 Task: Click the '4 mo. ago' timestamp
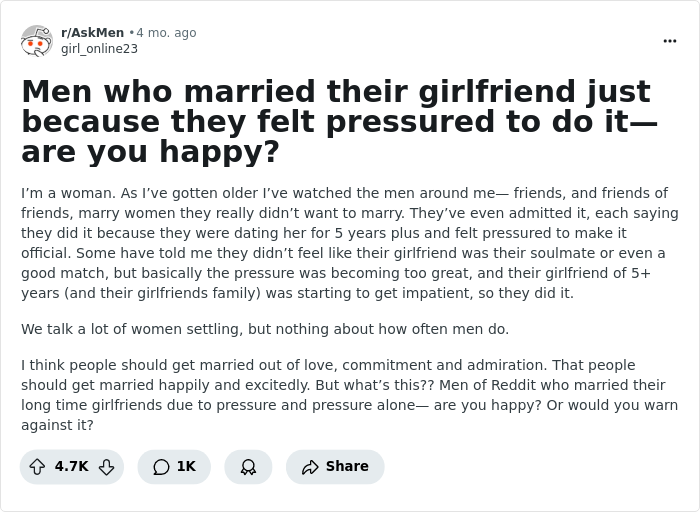tap(167, 33)
